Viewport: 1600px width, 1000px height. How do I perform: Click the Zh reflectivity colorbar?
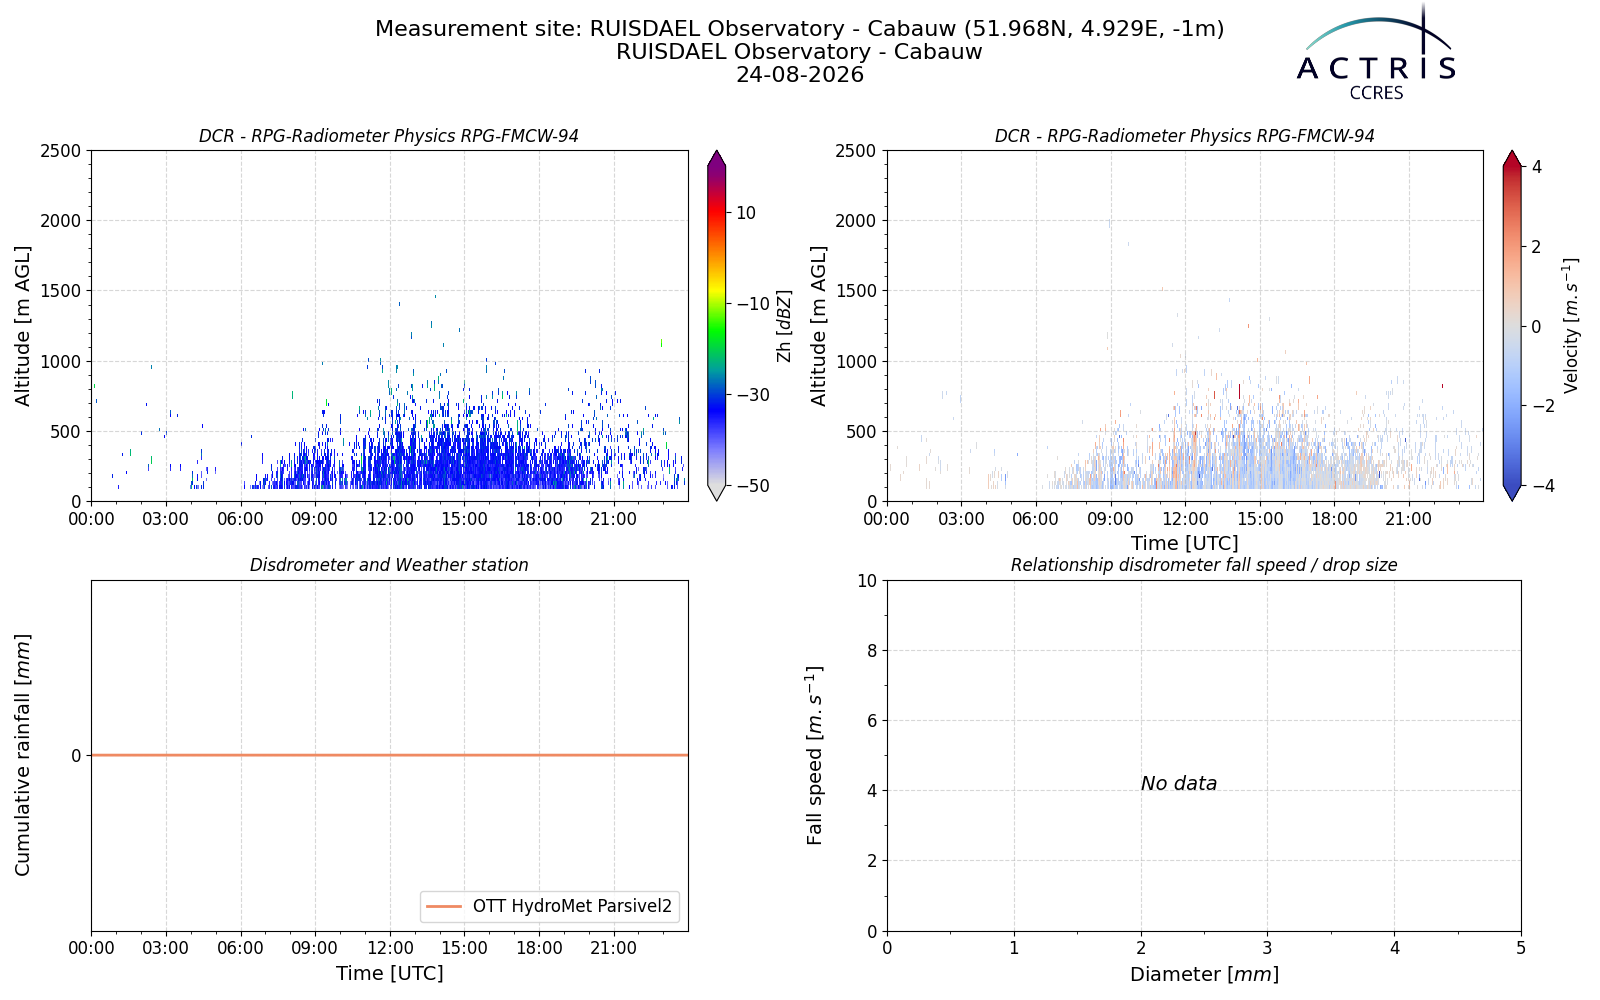click(x=716, y=326)
